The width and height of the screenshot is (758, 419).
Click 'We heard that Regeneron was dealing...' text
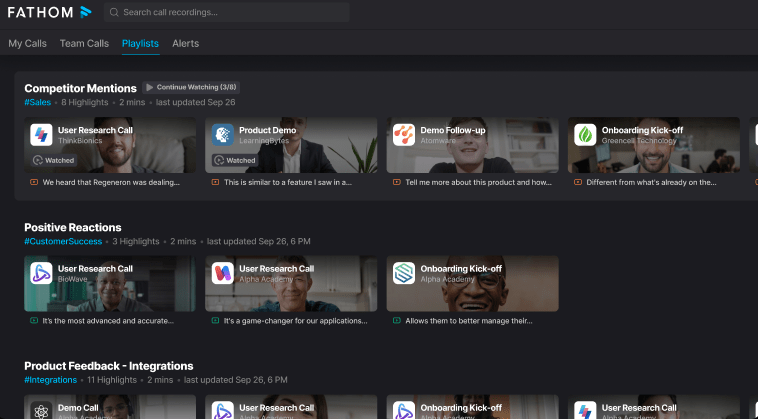(111, 182)
